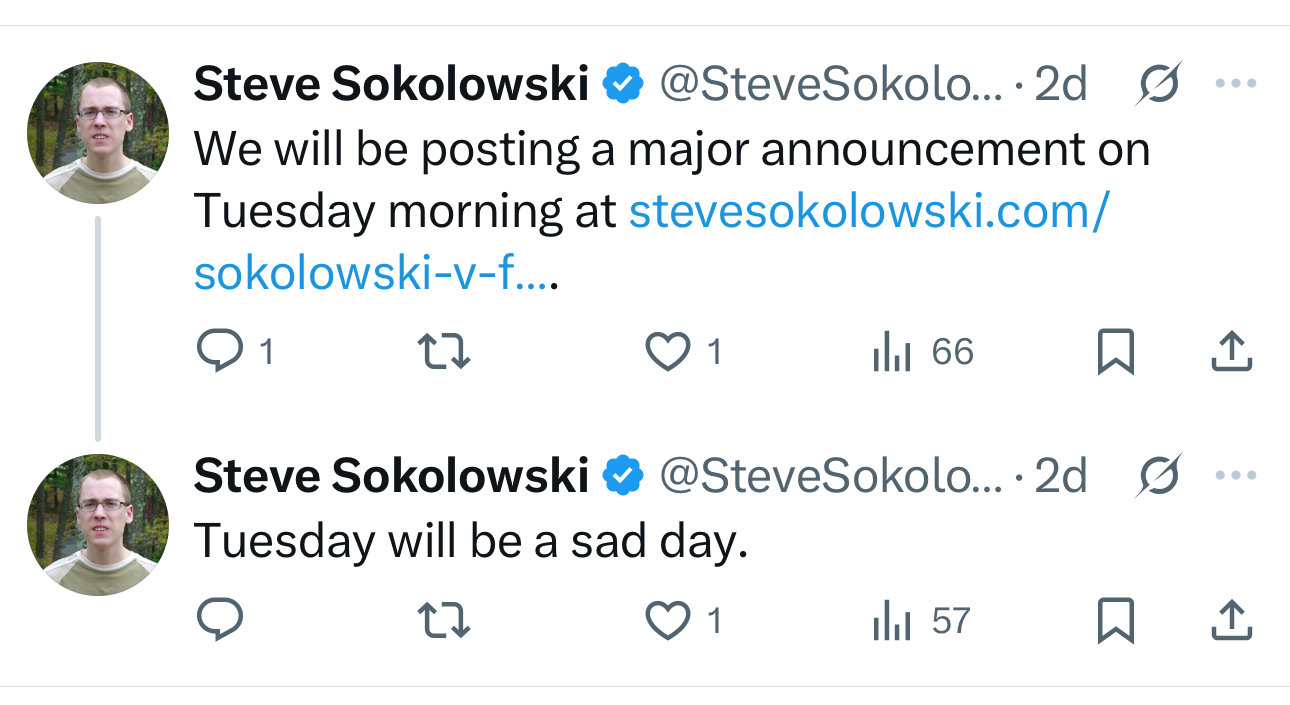This screenshot has height=705, width=1290.
Task: Reply to the major announcement tweet
Action: [220, 352]
